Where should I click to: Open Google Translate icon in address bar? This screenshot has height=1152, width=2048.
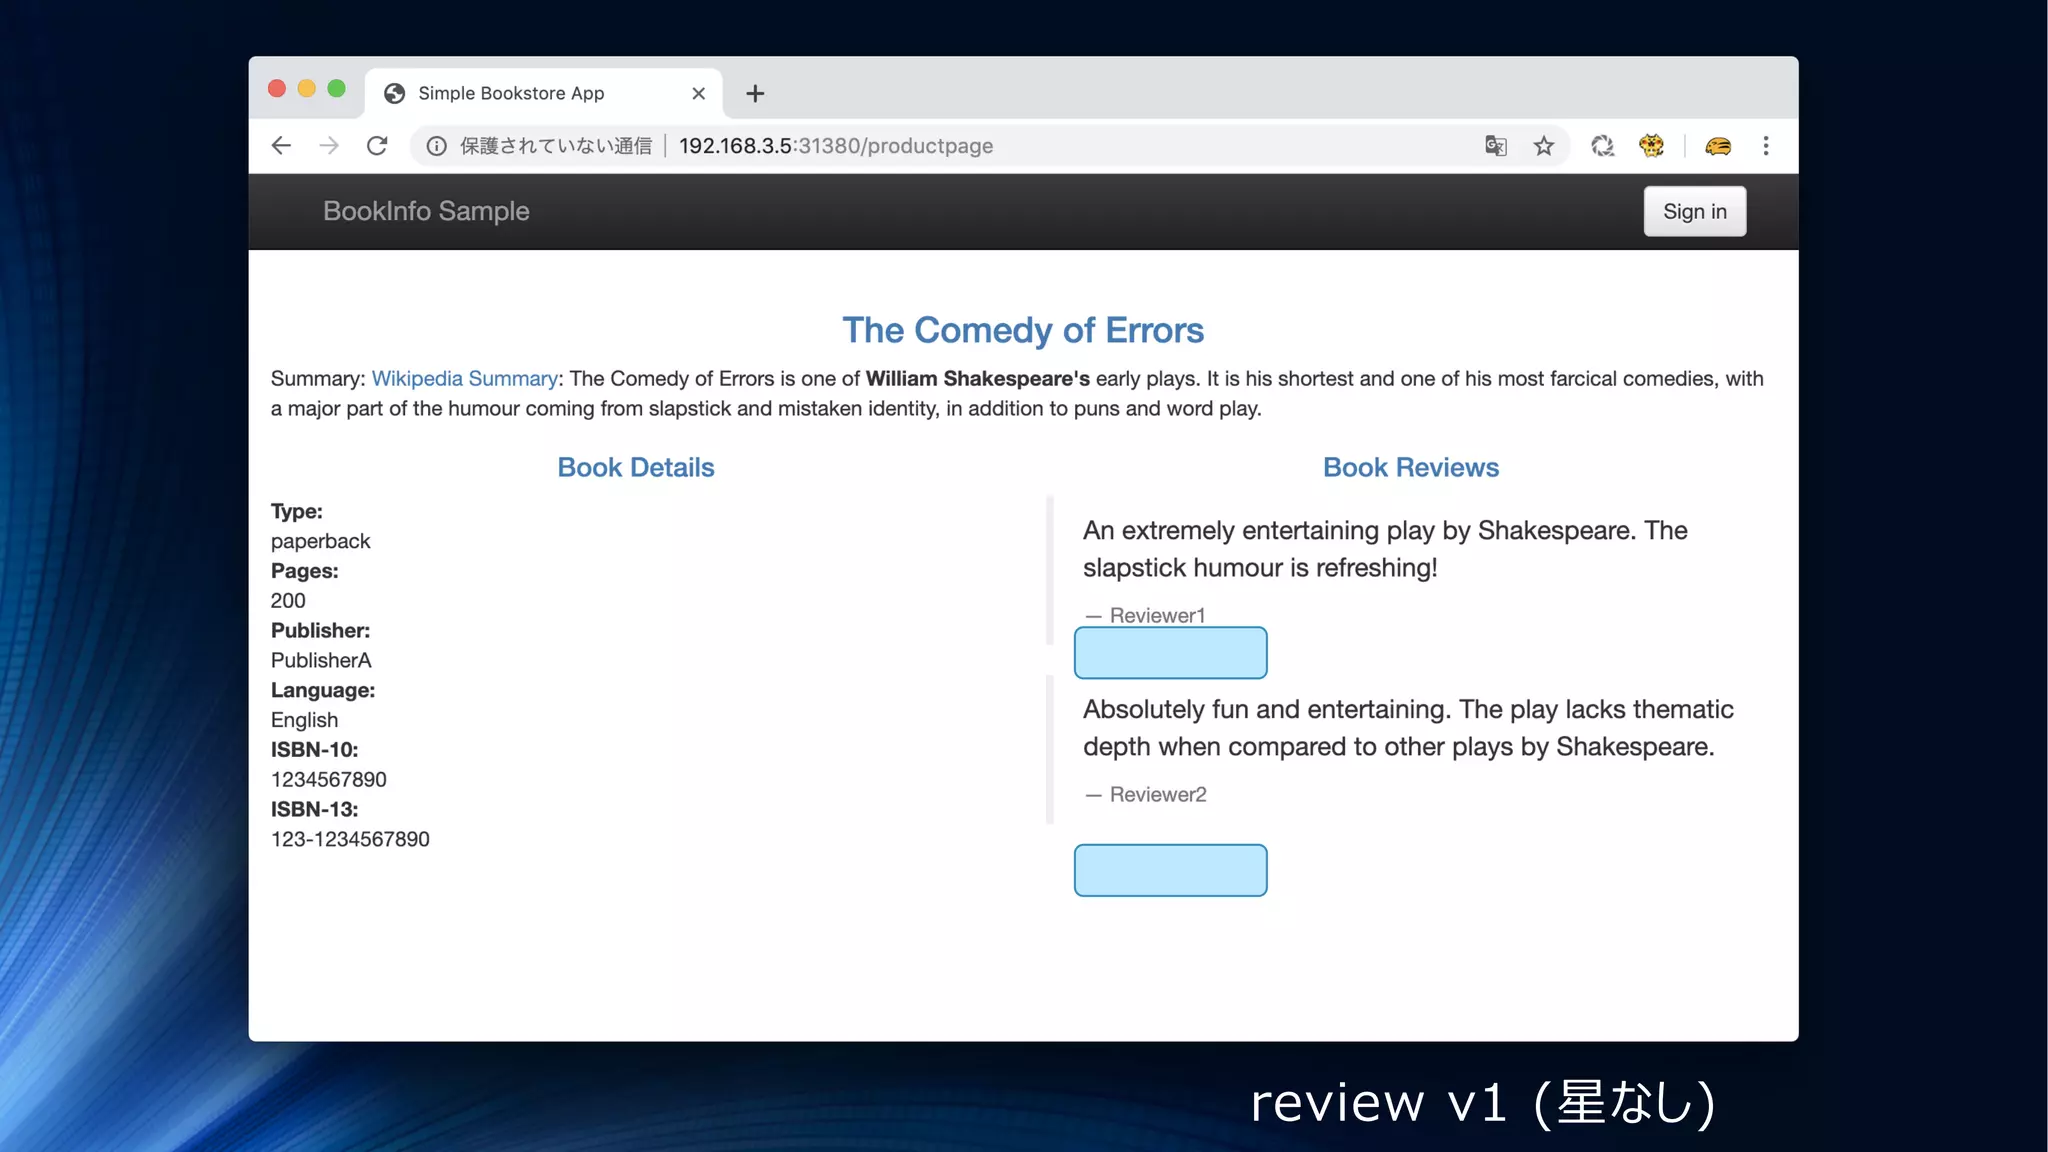click(1496, 146)
